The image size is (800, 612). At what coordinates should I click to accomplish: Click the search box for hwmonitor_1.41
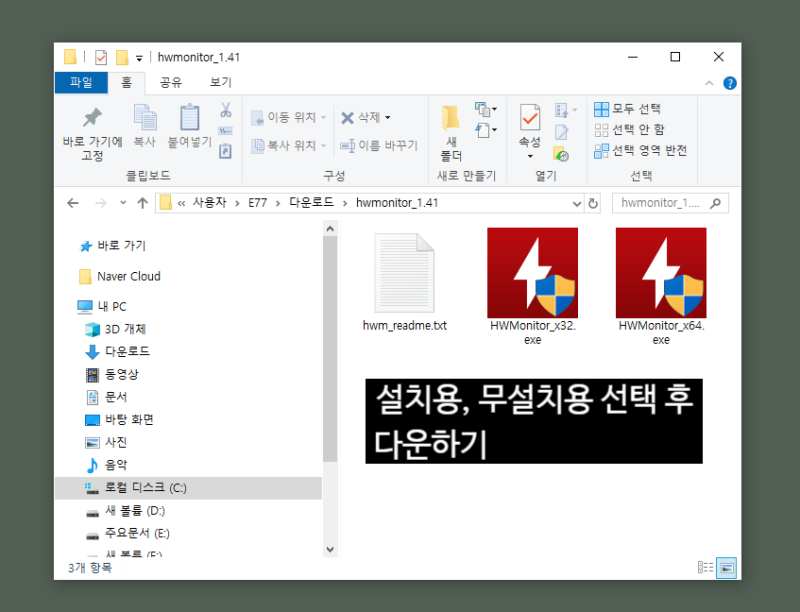[x=670, y=203]
